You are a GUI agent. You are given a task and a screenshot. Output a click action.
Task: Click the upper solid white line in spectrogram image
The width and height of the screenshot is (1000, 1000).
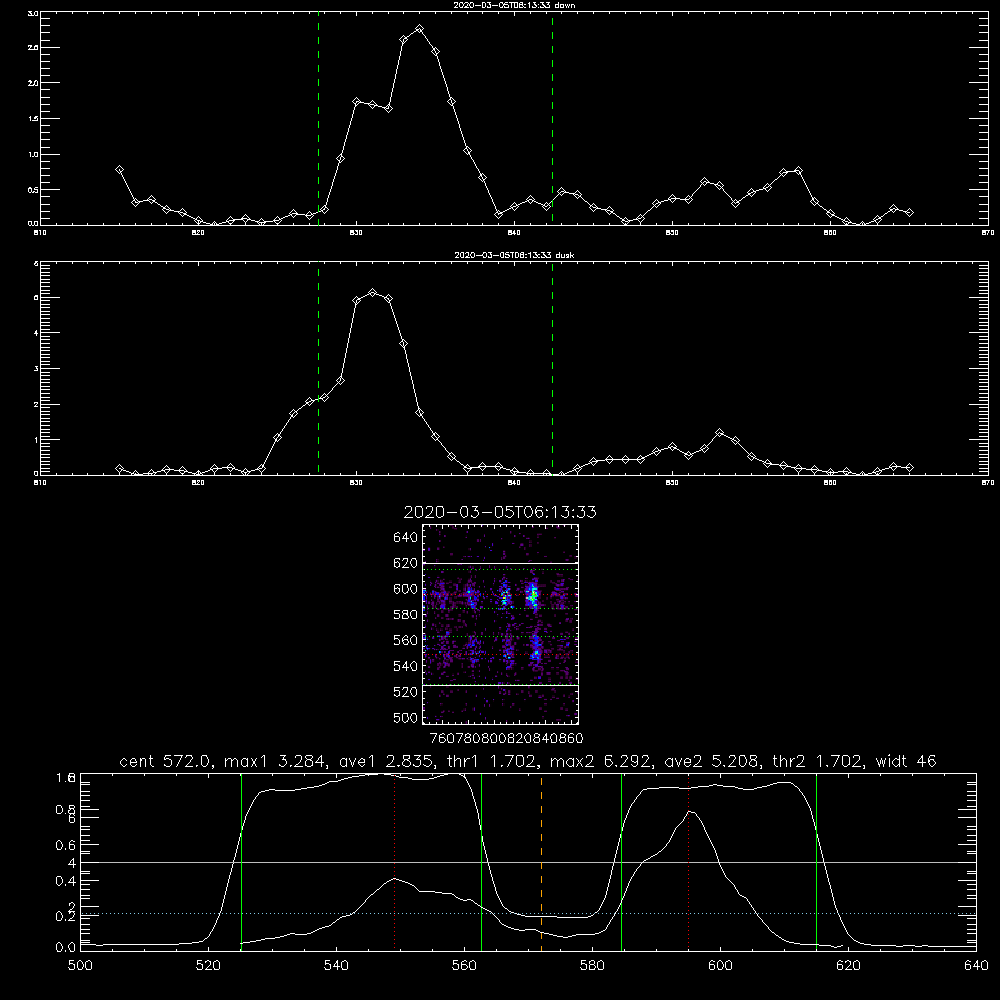(x=500, y=563)
